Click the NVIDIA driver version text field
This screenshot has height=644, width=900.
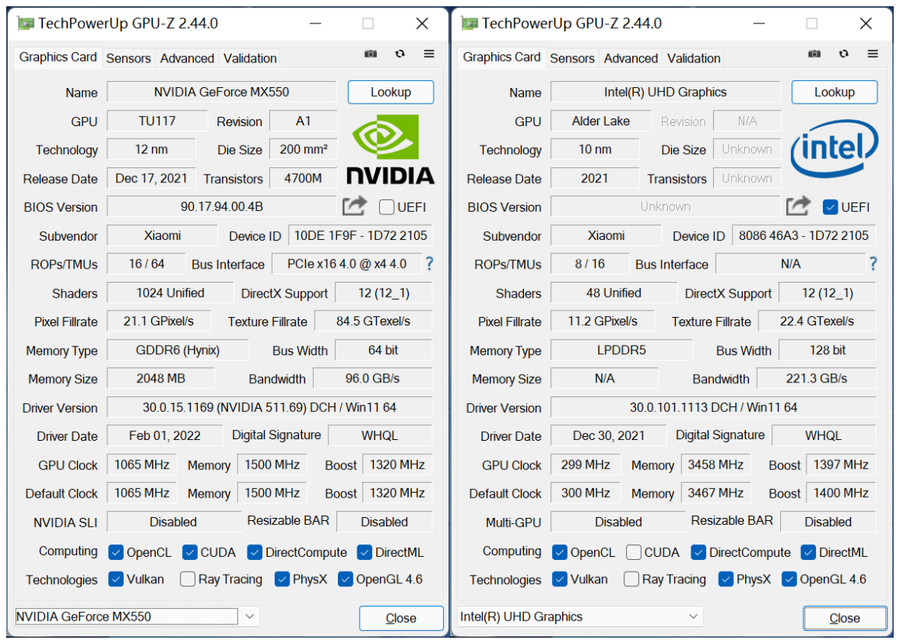(269, 408)
